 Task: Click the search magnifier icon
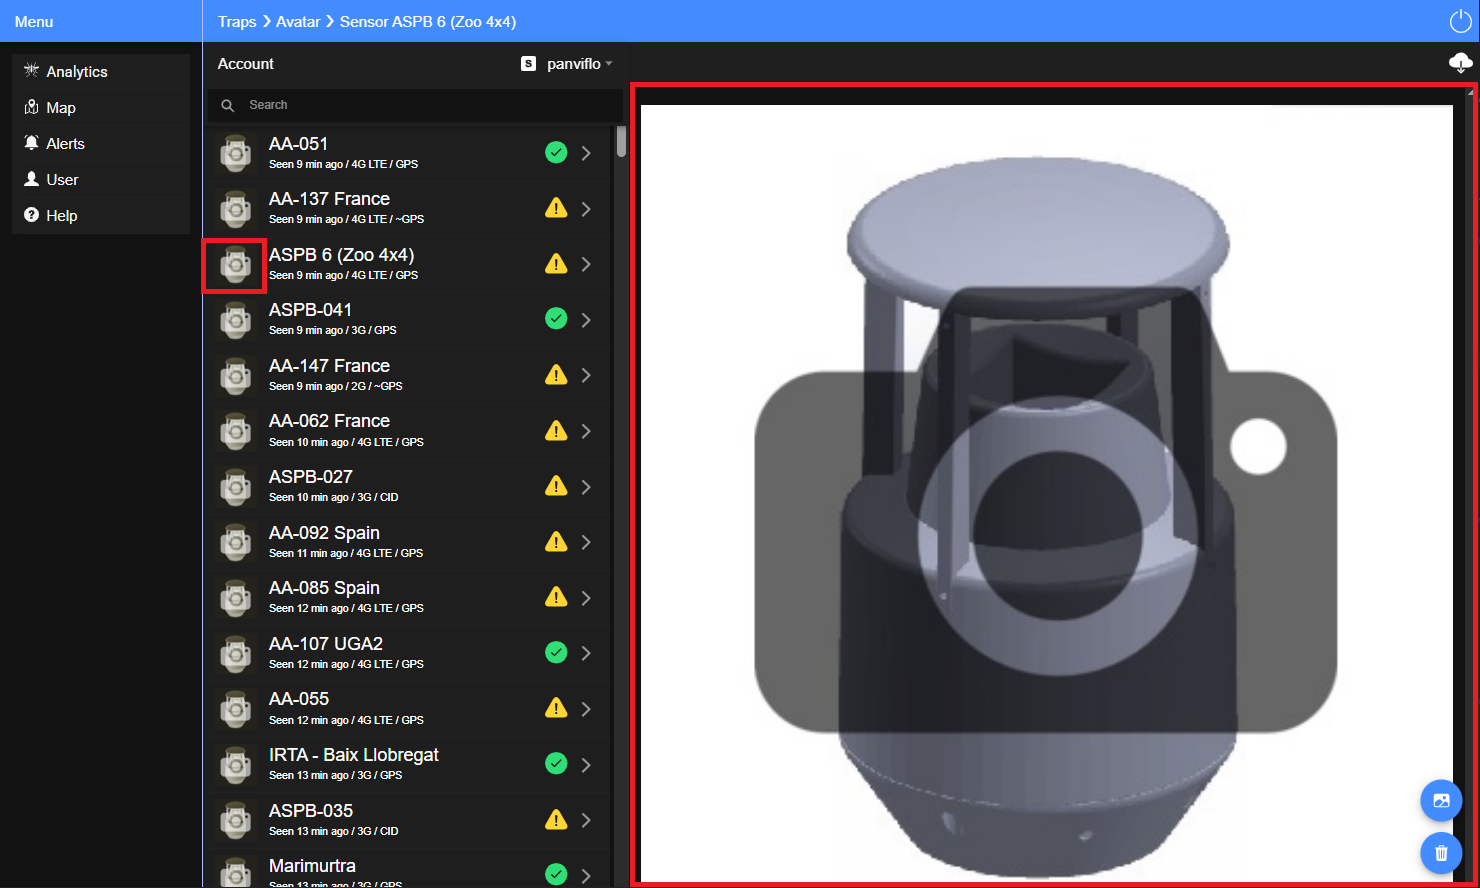228,105
